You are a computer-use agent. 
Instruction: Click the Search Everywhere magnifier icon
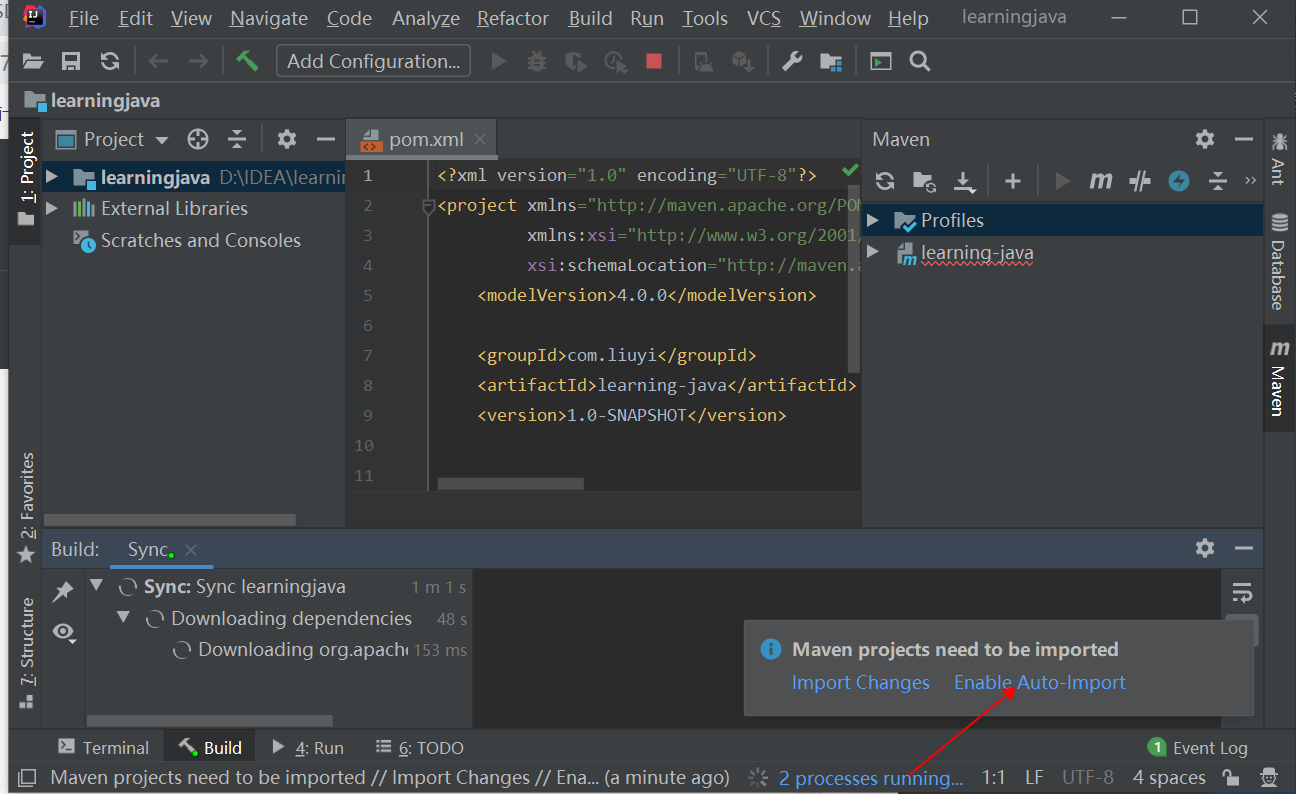pyautogui.click(x=920, y=62)
